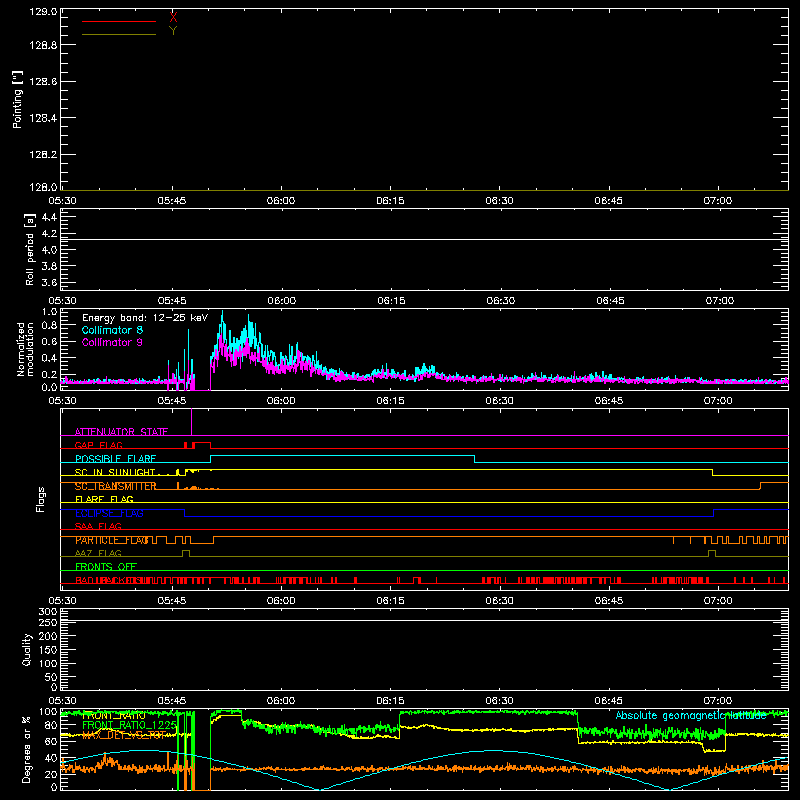Click the magenta attenuator state spike in Flags

pyautogui.click(x=191, y=421)
